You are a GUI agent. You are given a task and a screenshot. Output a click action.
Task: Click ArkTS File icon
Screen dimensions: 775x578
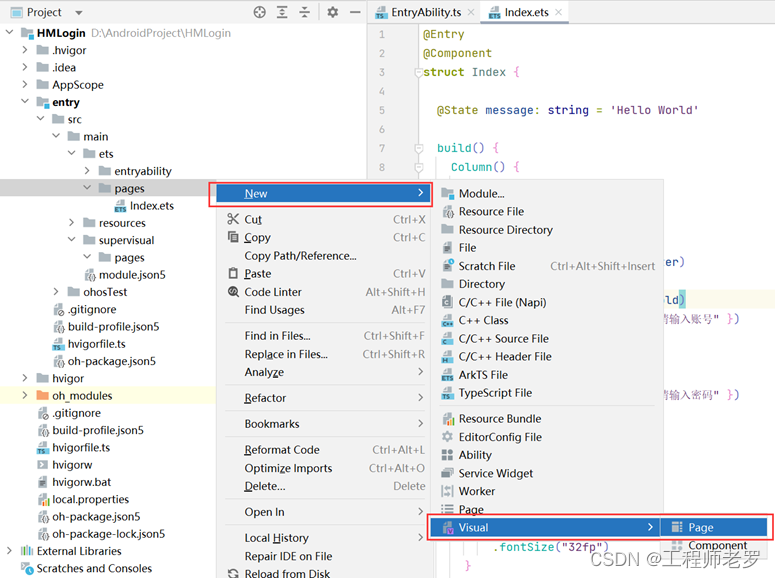click(447, 375)
